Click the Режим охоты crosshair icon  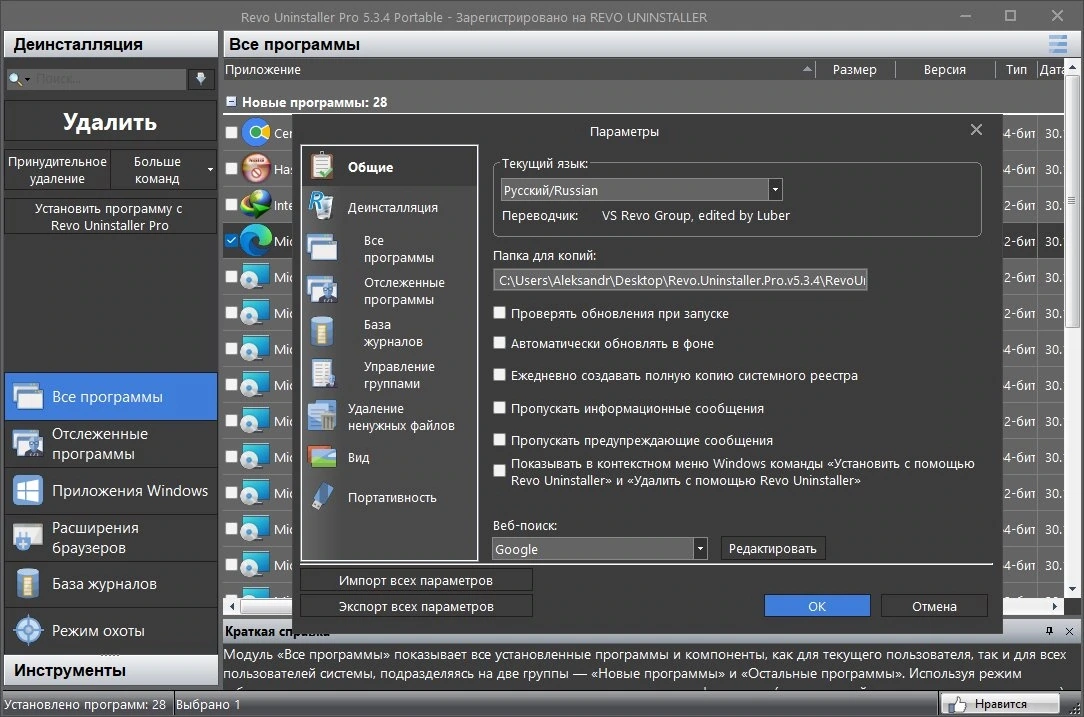28,630
